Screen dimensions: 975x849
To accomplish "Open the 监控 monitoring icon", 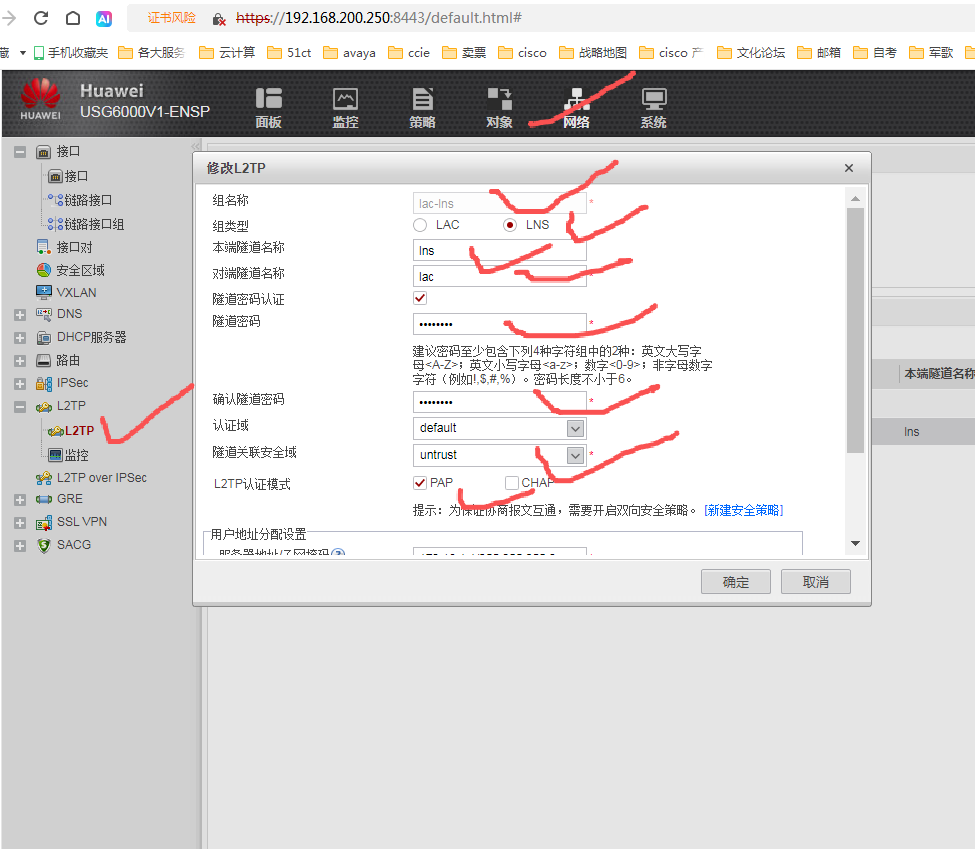I will (x=345, y=103).
